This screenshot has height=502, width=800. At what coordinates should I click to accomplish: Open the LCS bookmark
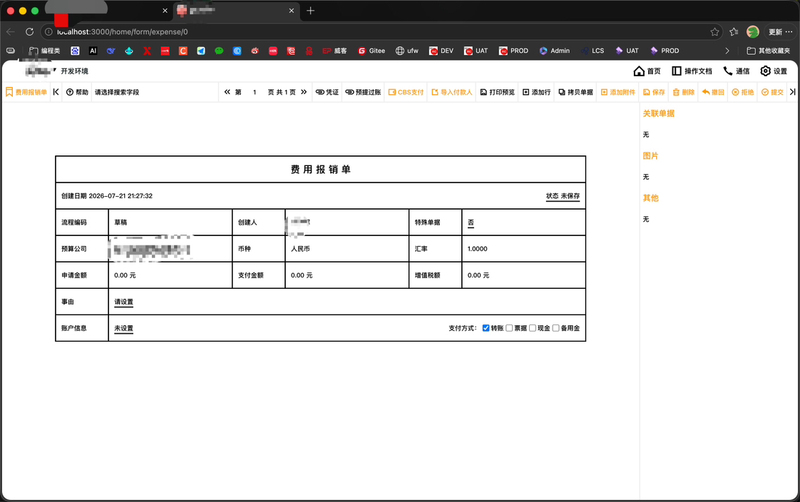click(x=592, y=51)
